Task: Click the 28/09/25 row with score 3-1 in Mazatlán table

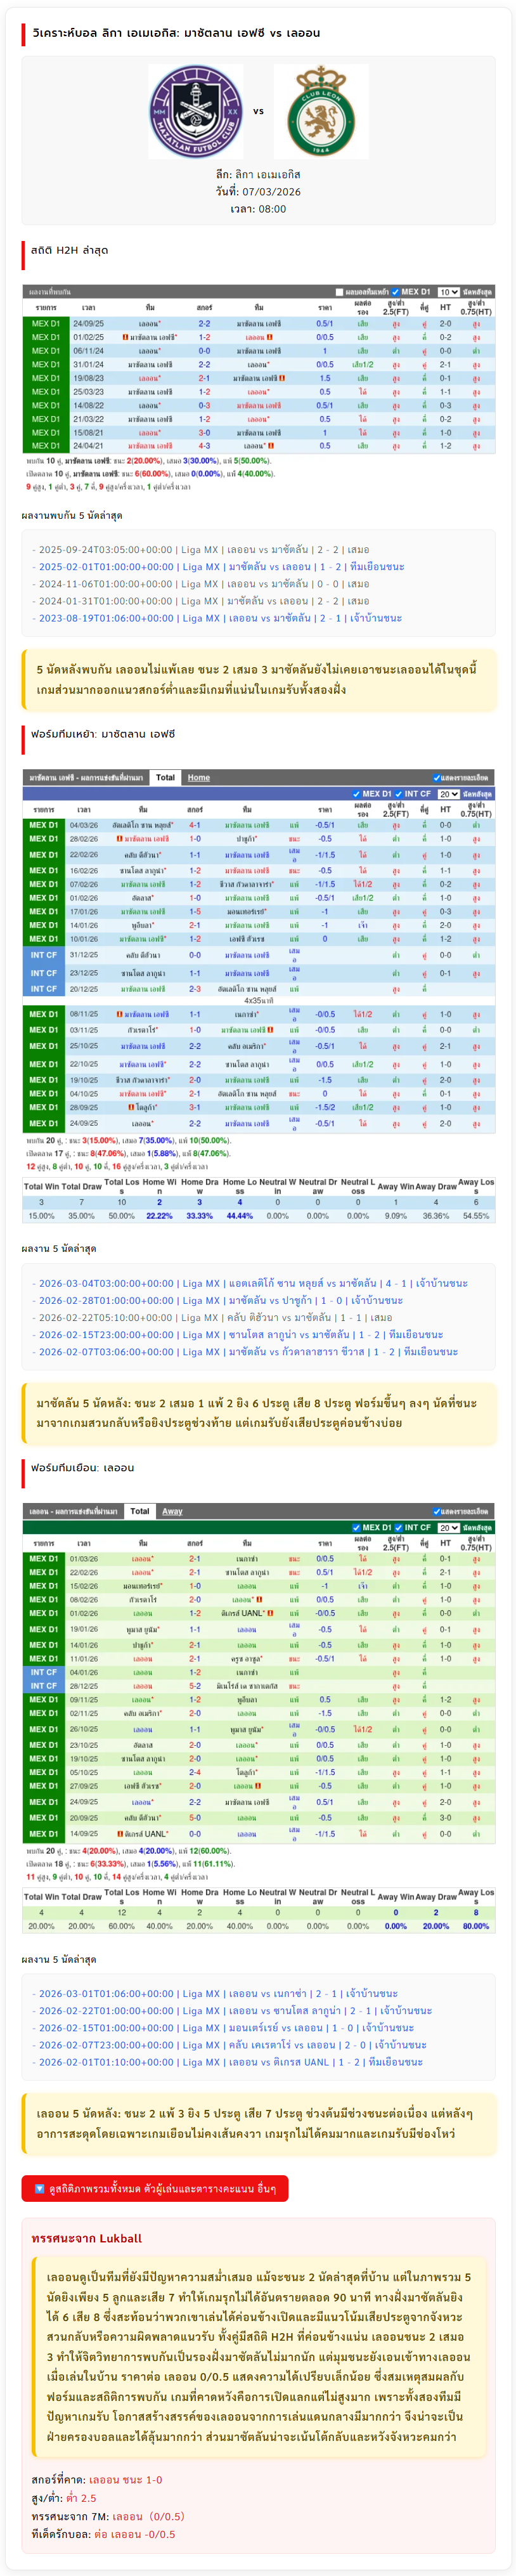Action: 258,1107
